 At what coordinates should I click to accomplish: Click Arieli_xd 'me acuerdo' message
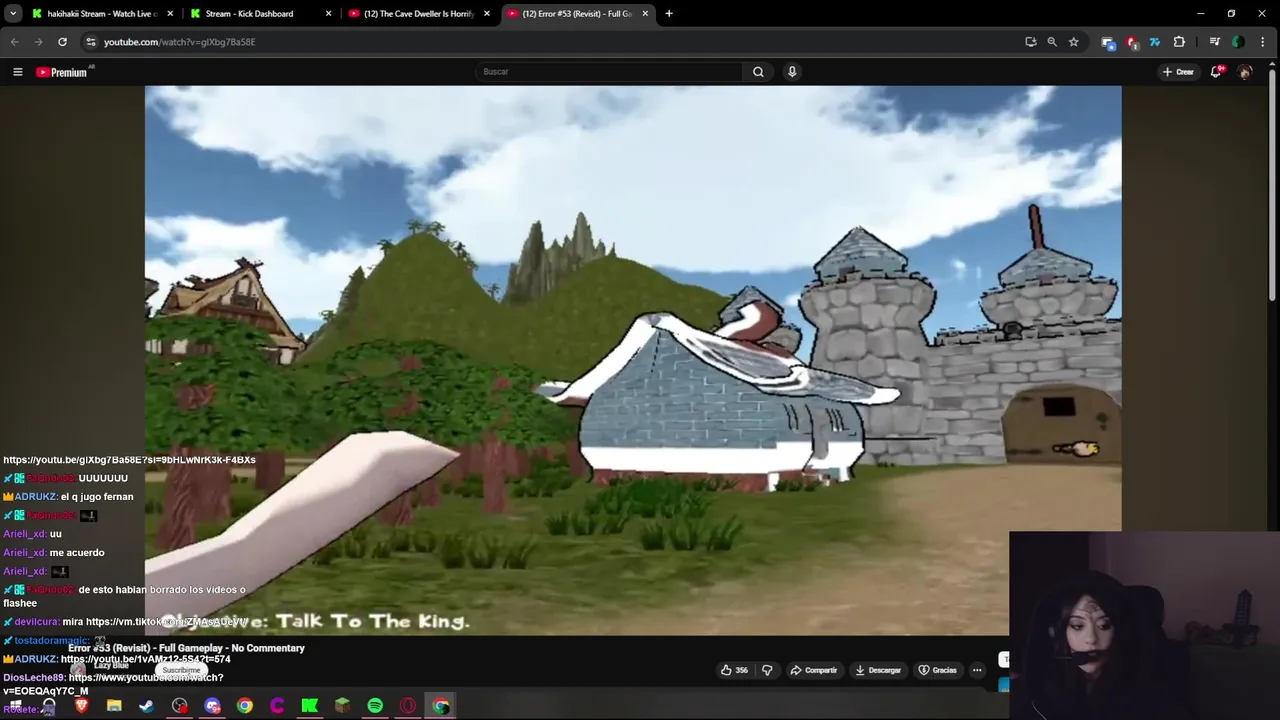77,553
